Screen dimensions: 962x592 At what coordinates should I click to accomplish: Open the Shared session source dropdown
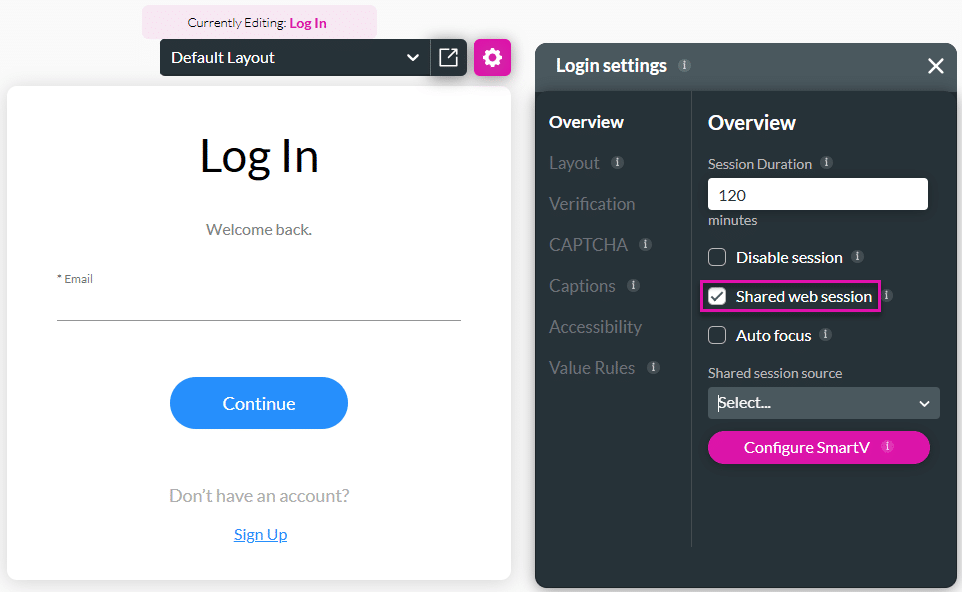(823, 403)
